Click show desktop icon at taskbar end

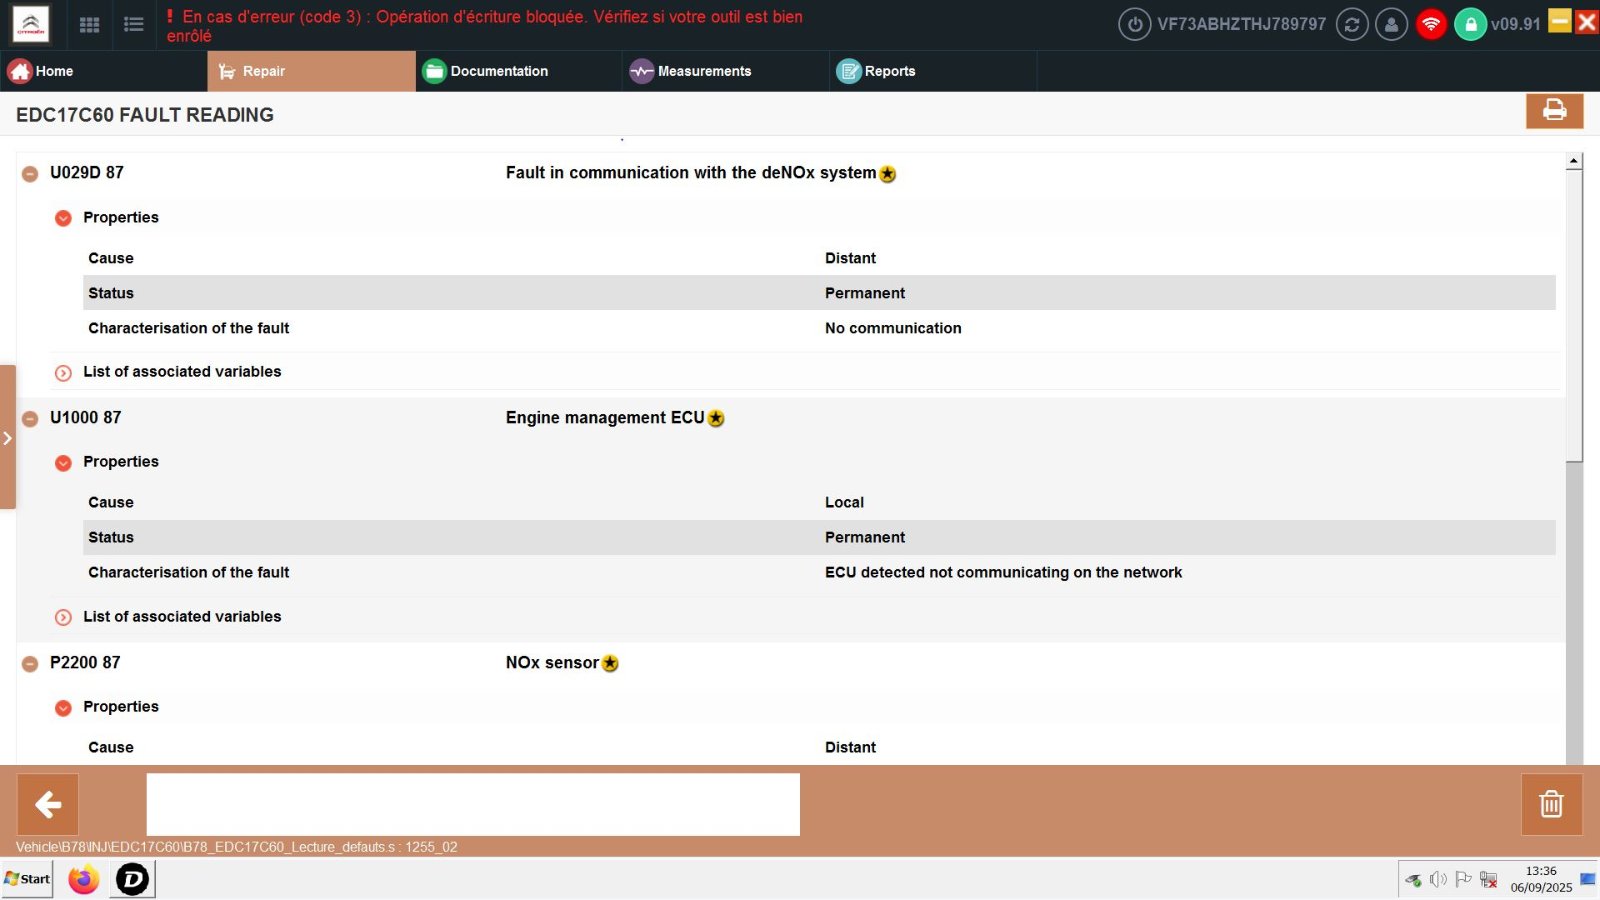point(1588,879)
